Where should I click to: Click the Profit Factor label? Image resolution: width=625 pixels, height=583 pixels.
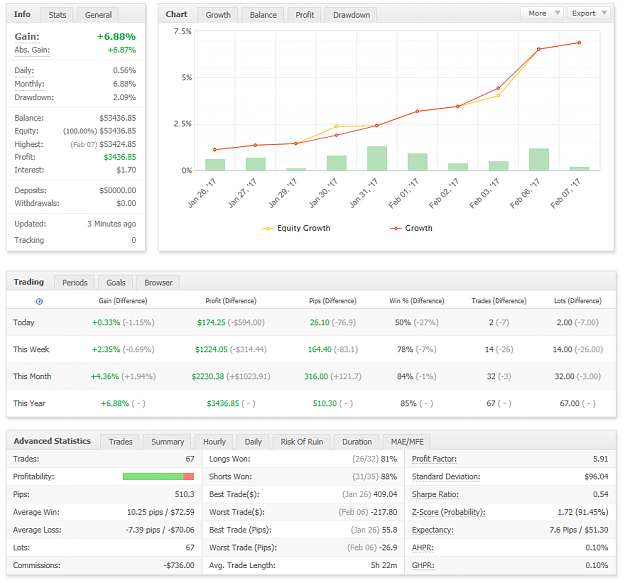point(434,459)
